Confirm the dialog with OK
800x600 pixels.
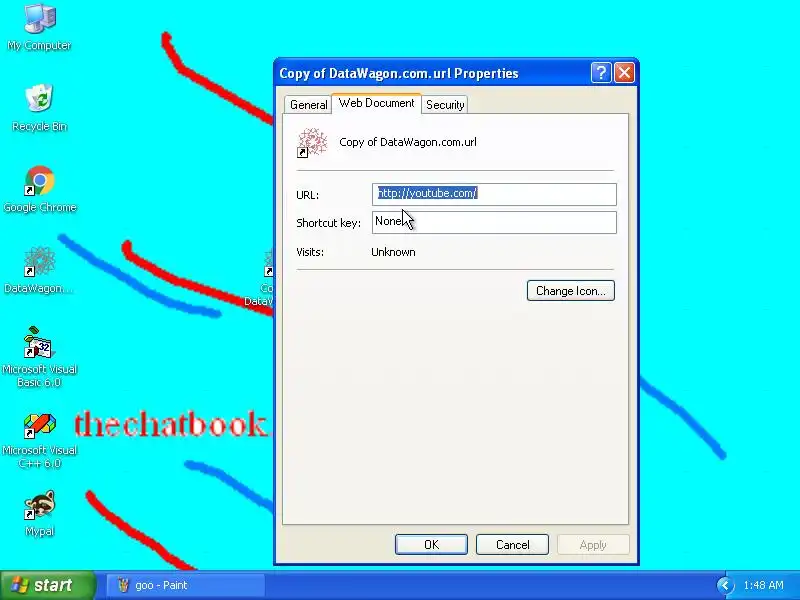[431, 544]
